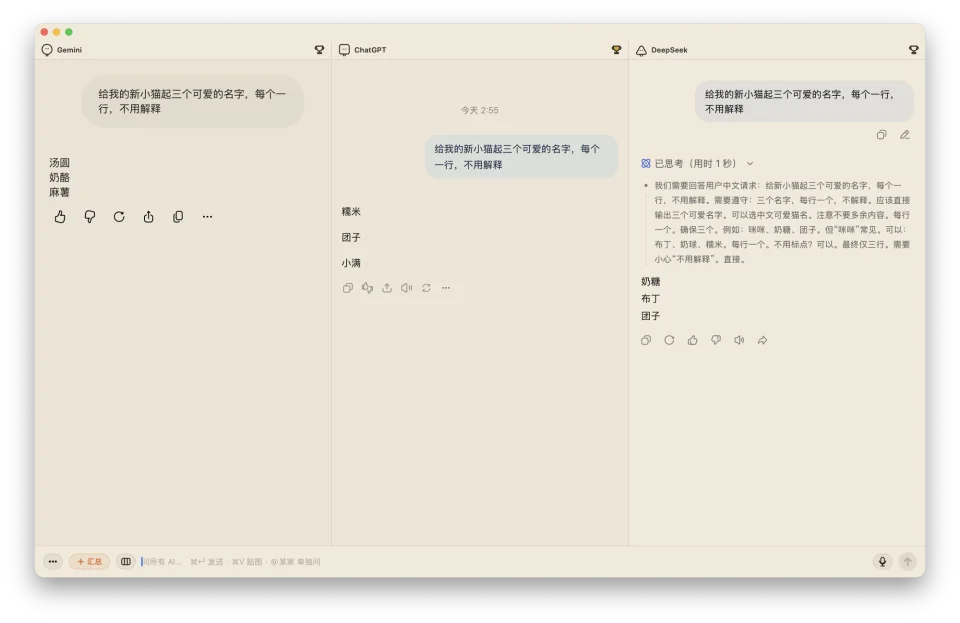Click the DeepSeek thinking paragraph text

tap(782, 222)
